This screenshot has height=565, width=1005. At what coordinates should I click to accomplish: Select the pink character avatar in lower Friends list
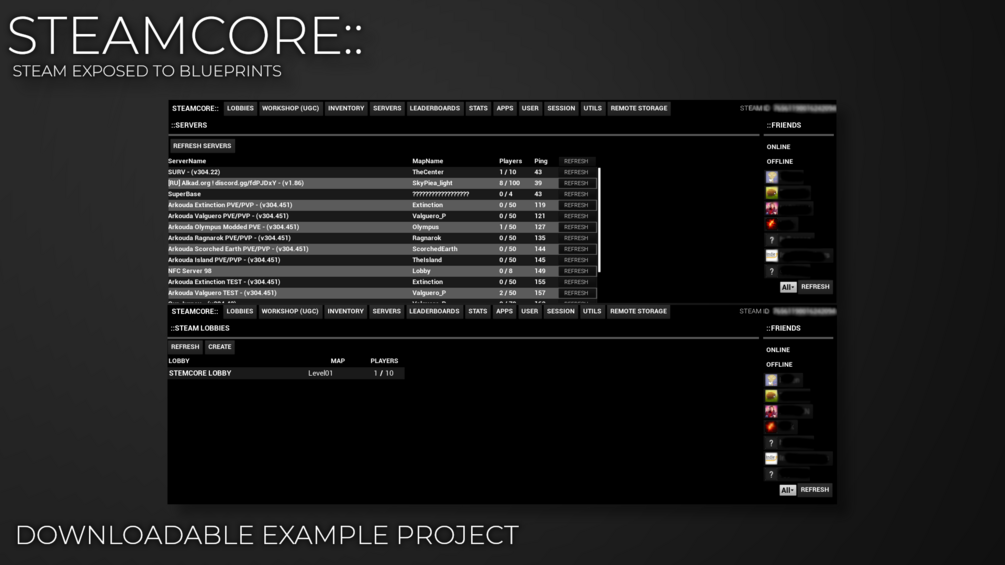(x=771, y=411)
